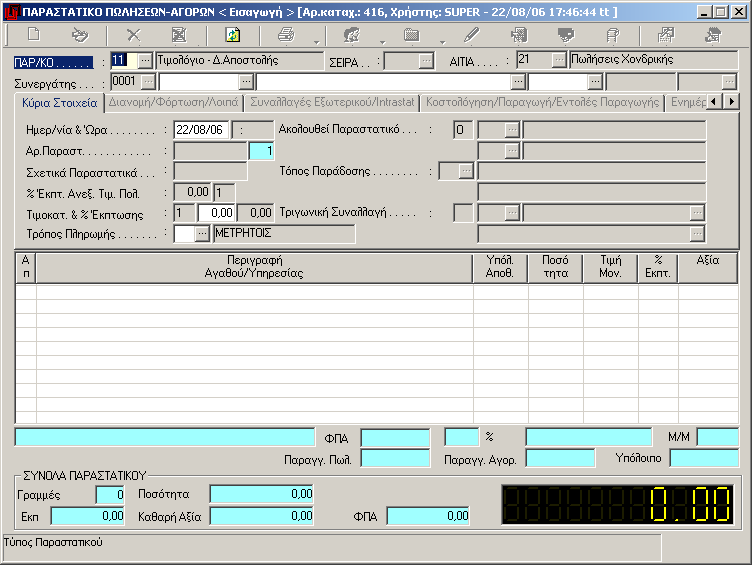Click the person search toolbar icon
This screenshot has height=565, width=752.
coord(352,35)
